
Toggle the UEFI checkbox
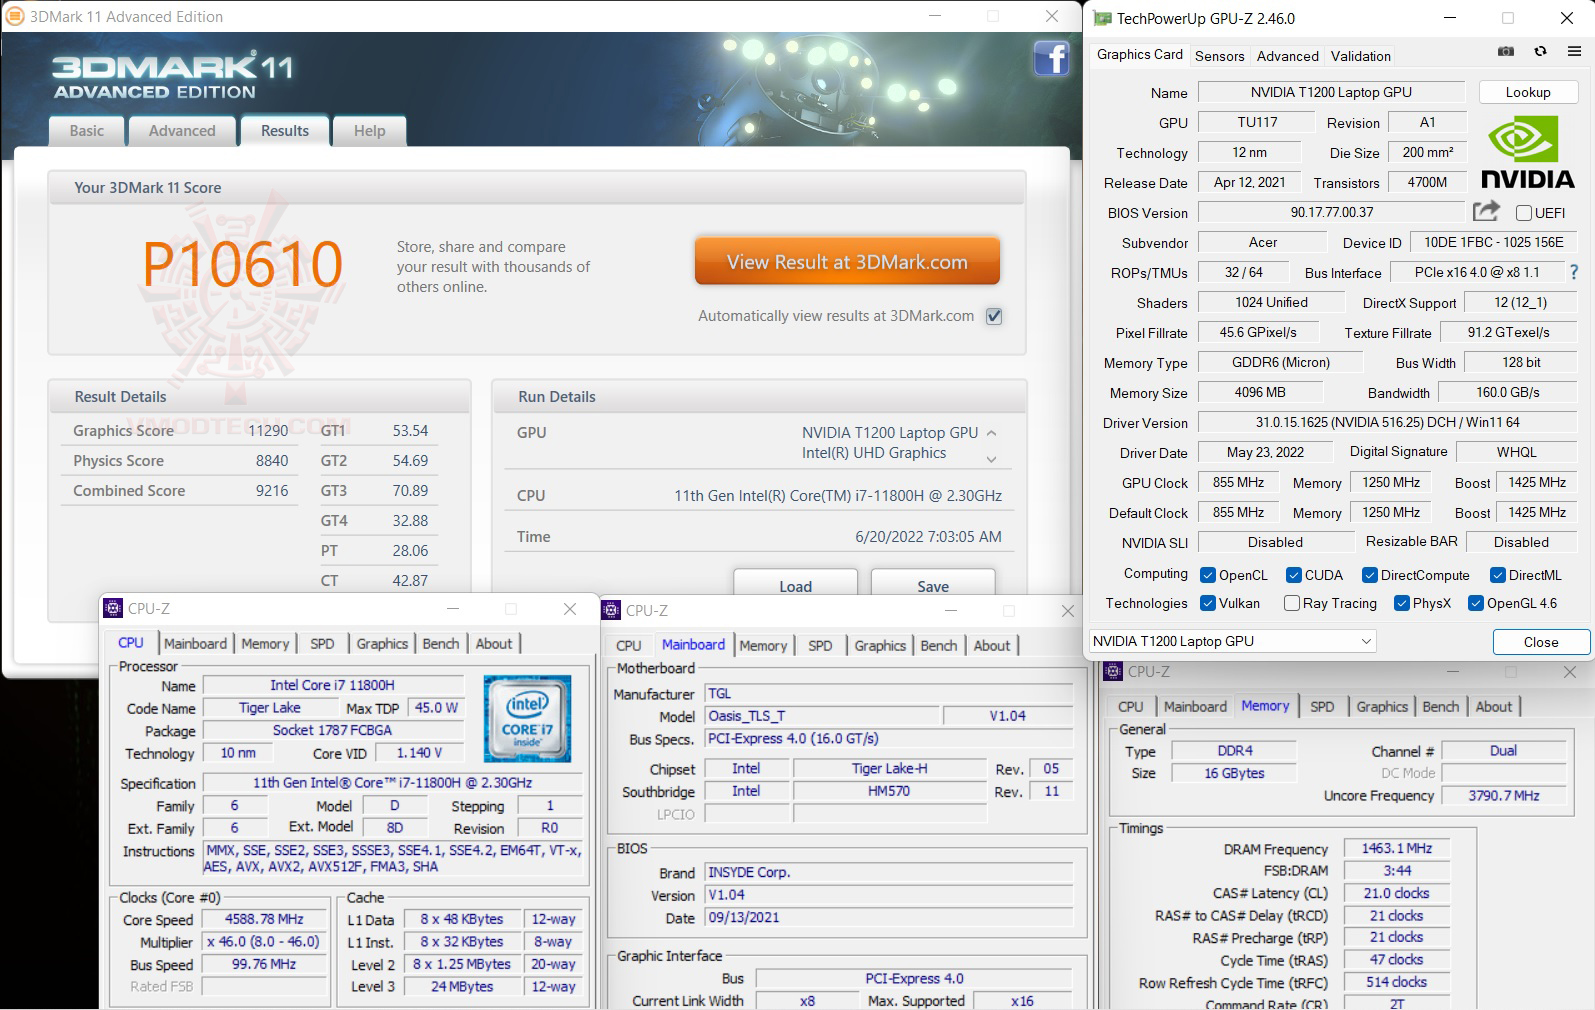[1524, 213]
